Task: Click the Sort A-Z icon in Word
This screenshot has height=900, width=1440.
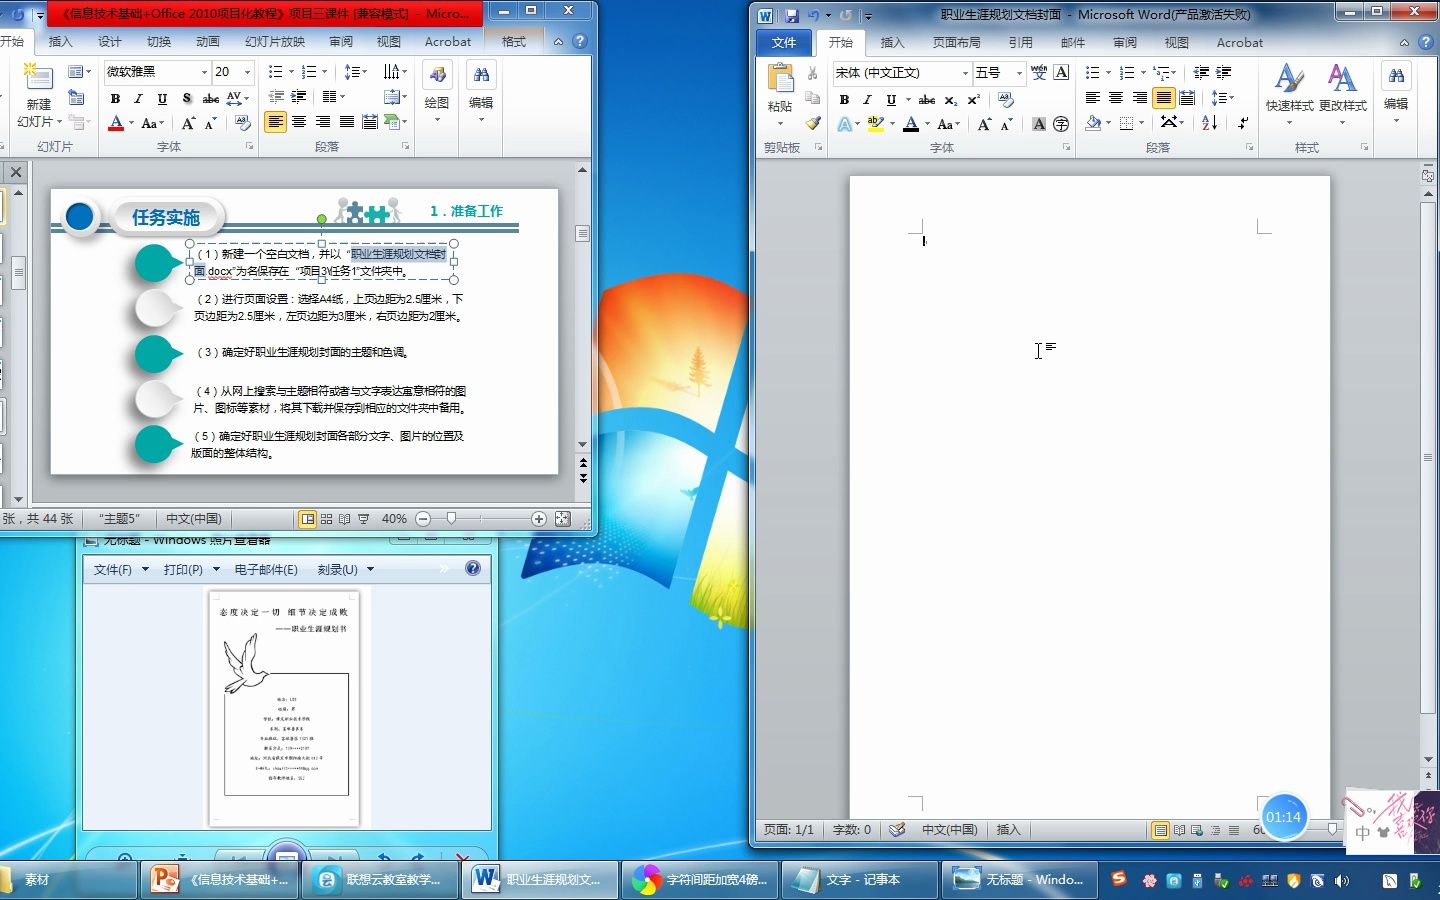Action: click(x=1210, y=123)
